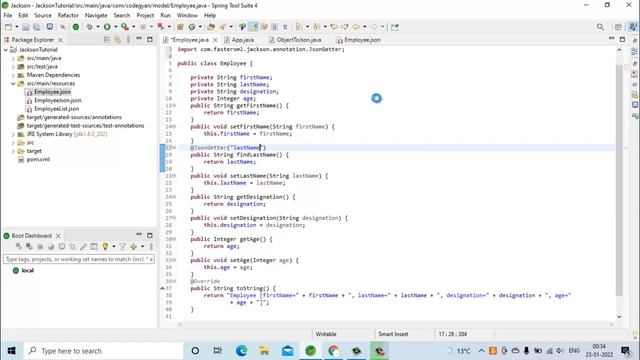The width and height of the screenshot is (640, 360).
Task: Click the Writable status bar entry
Action: (x=326, y=334)
